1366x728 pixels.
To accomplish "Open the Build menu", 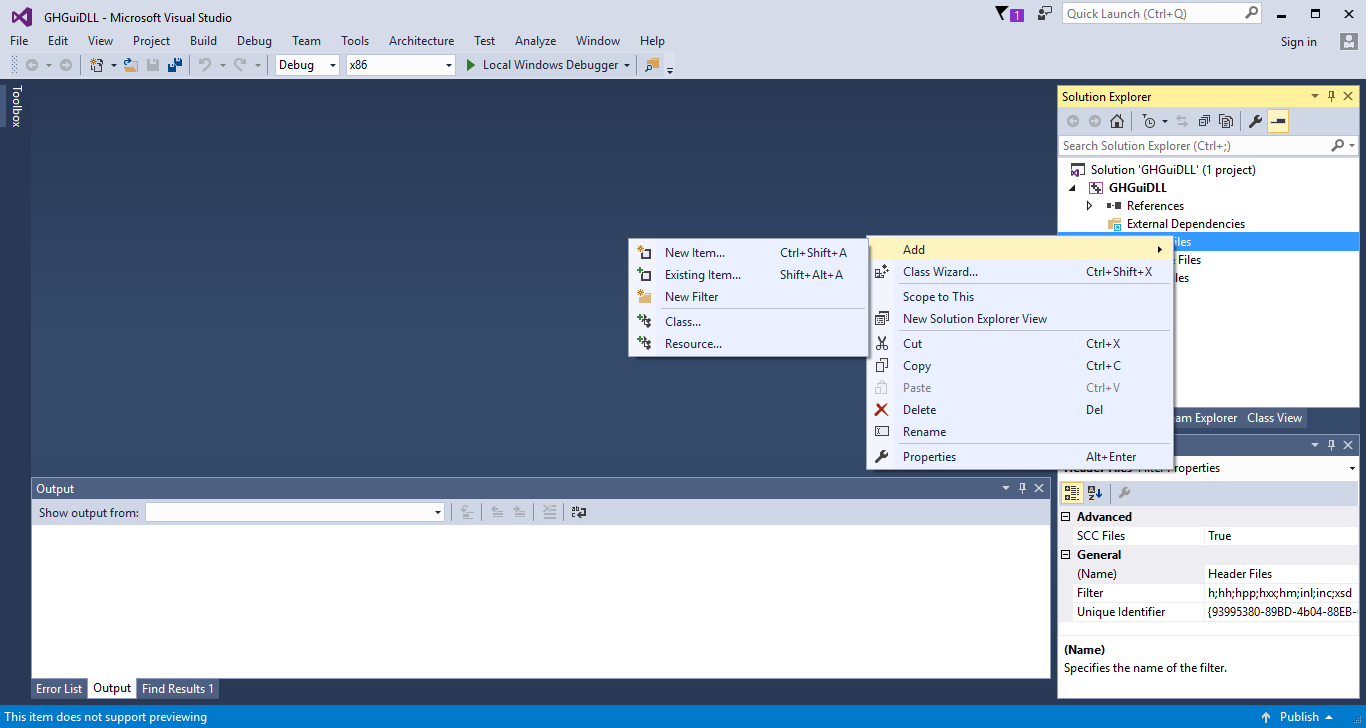I will click(203, 41).
